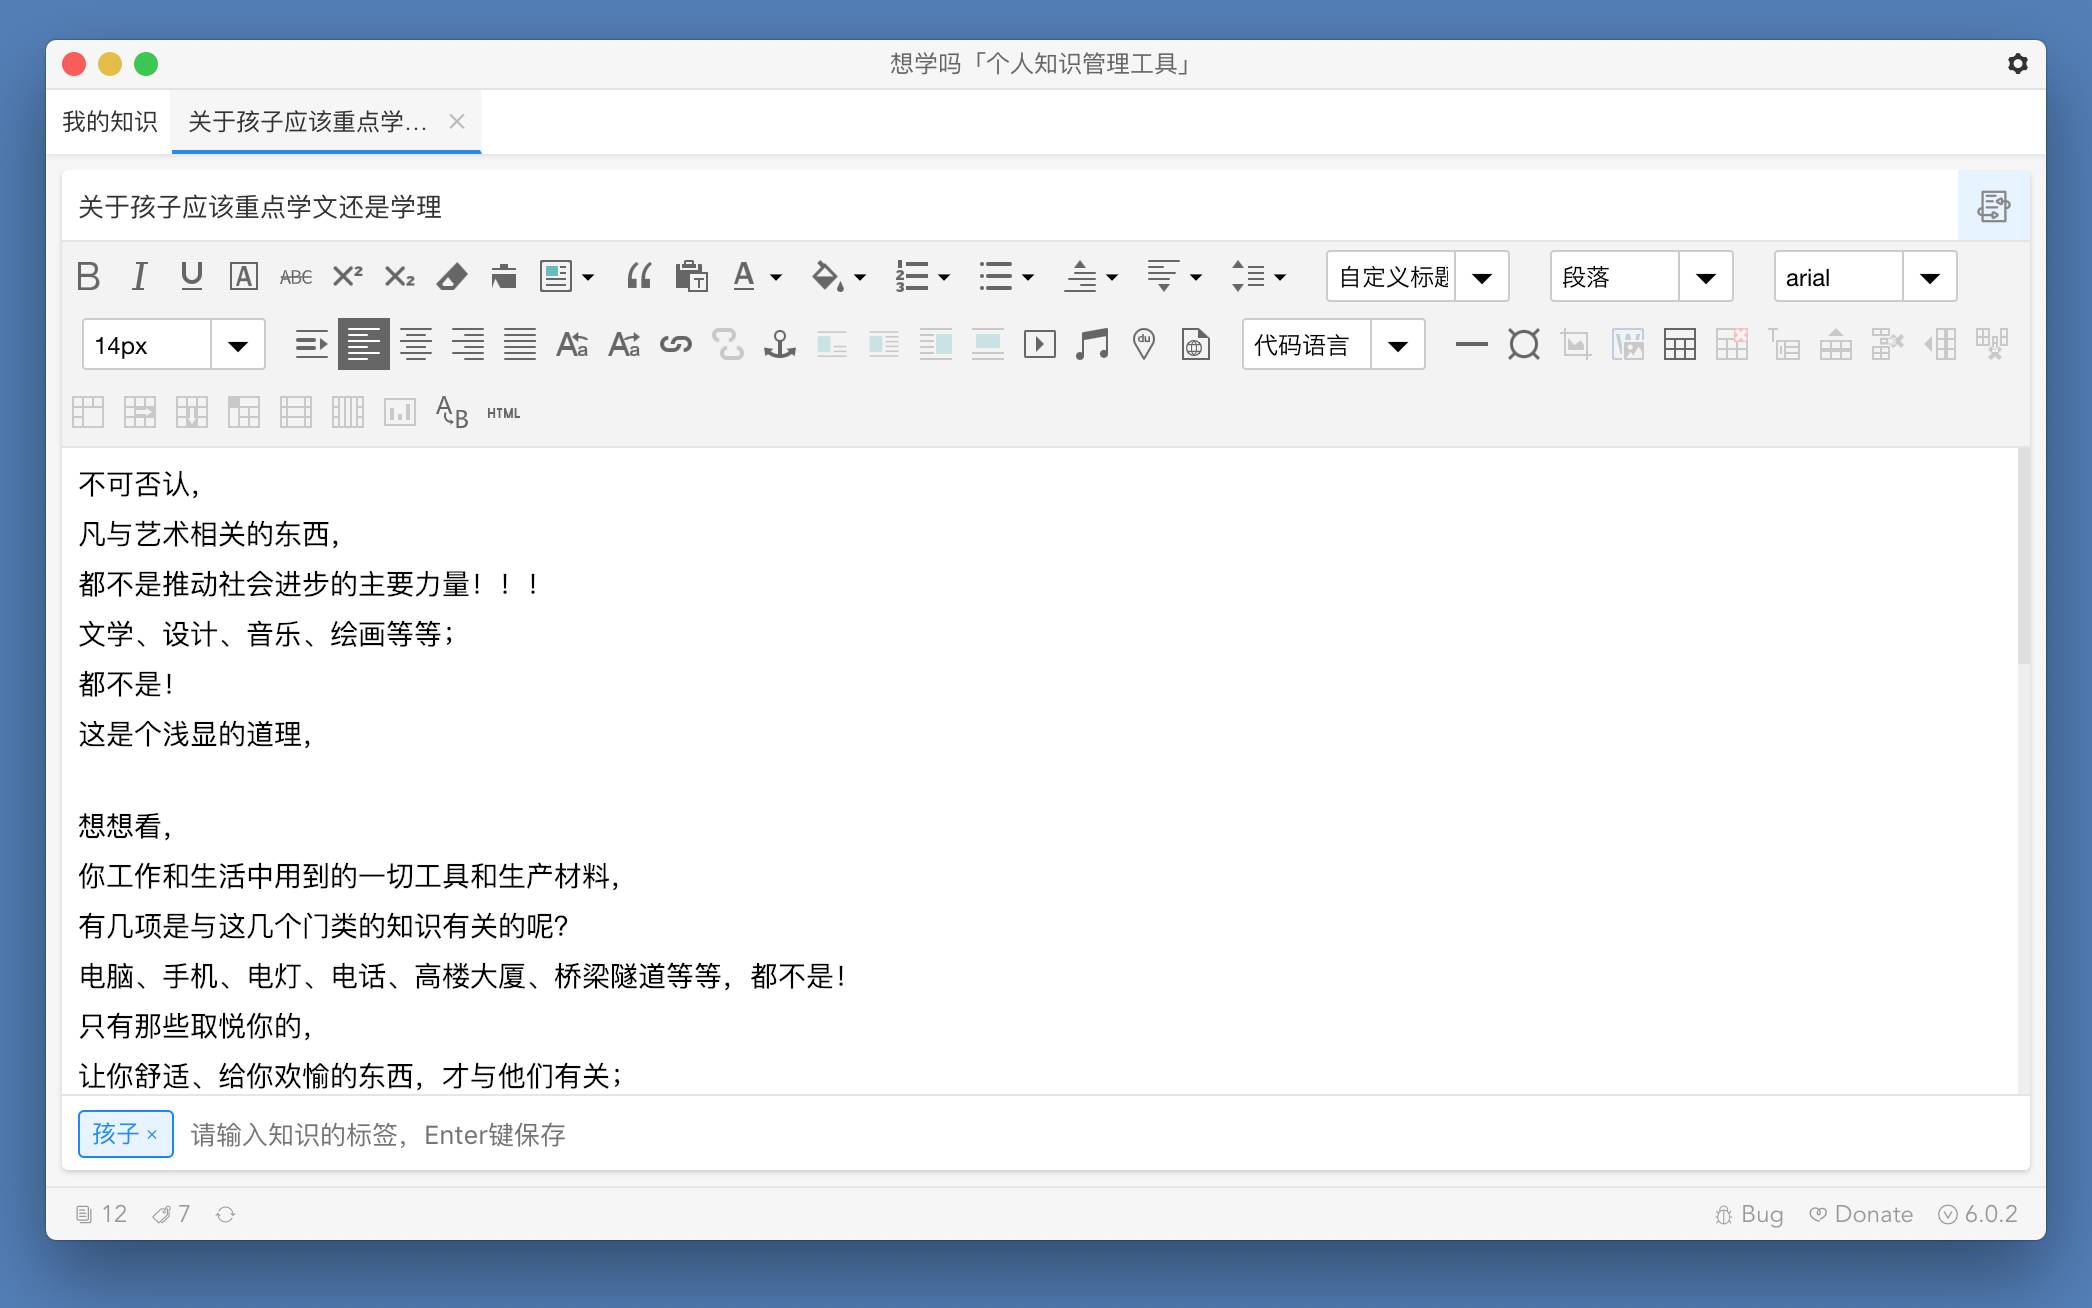Open HTML source view
Screen dimensions: 2092x1308
pos(503,413)
